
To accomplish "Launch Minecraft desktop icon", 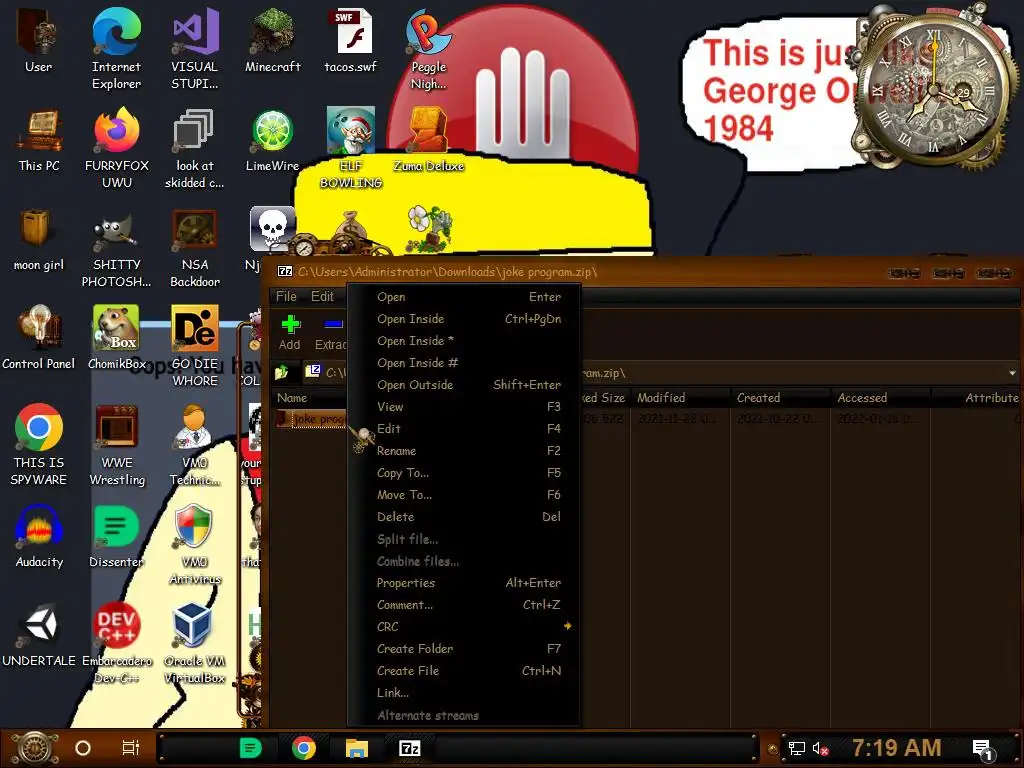I will [x=273, y=42].
